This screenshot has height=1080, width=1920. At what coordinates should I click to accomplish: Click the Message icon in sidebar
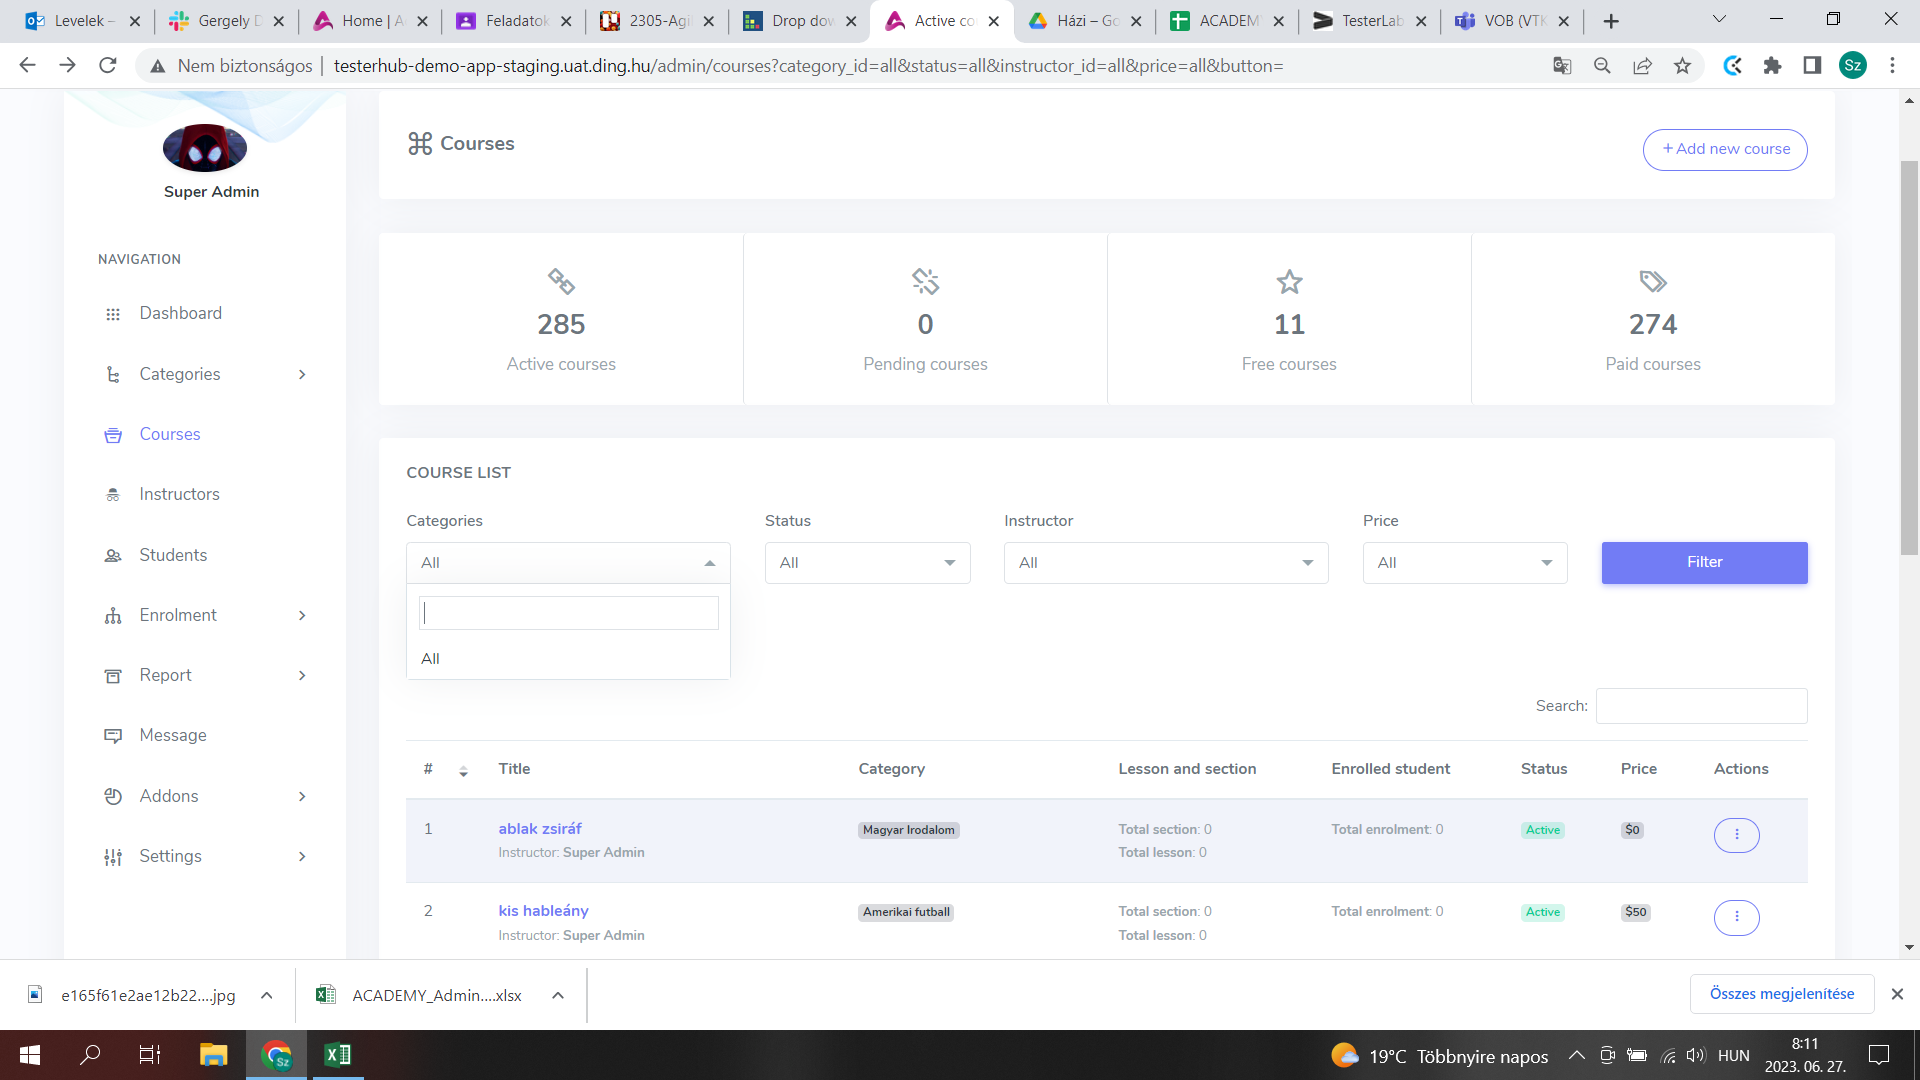(x=113, y=736)
